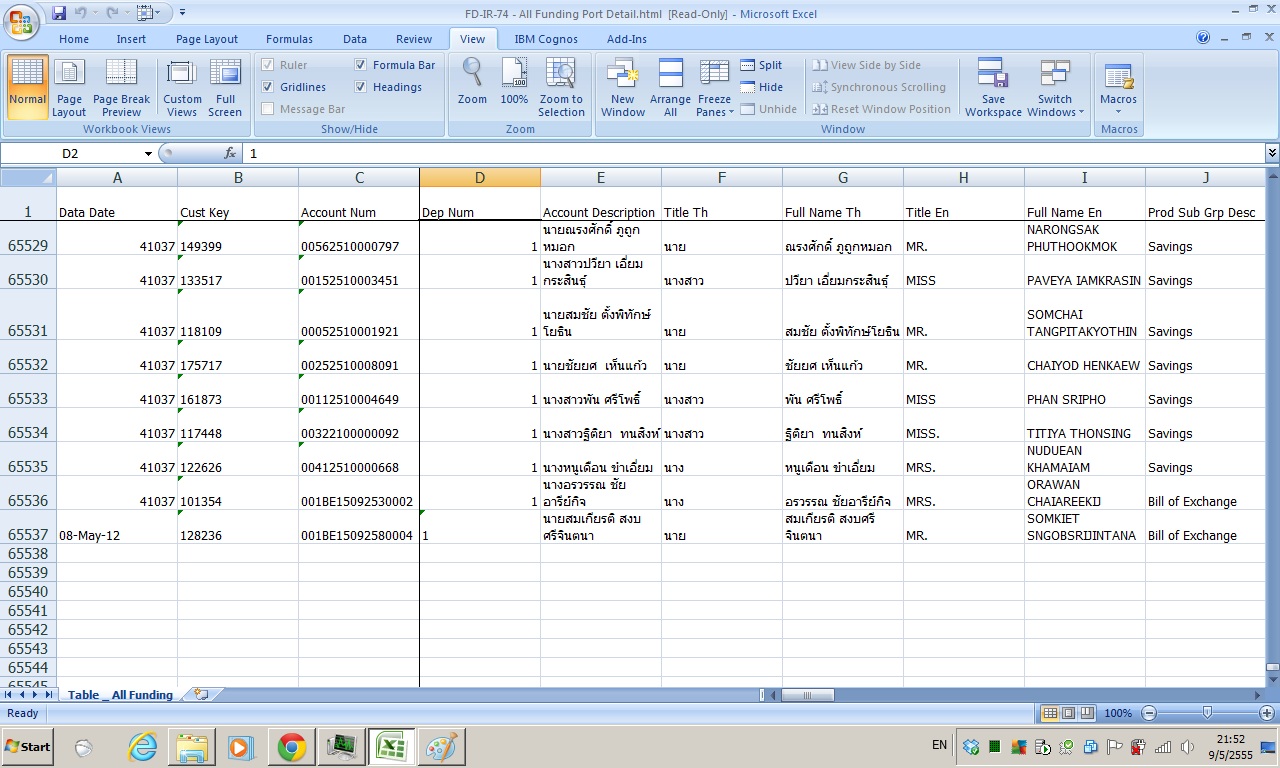Open Paint from the taskbar

441,747
